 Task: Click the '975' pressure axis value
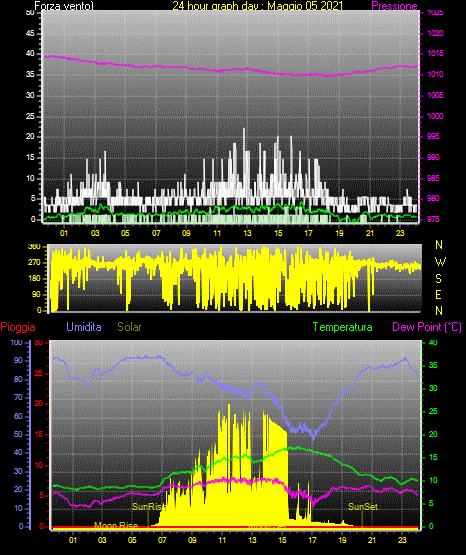click(433, 219)
